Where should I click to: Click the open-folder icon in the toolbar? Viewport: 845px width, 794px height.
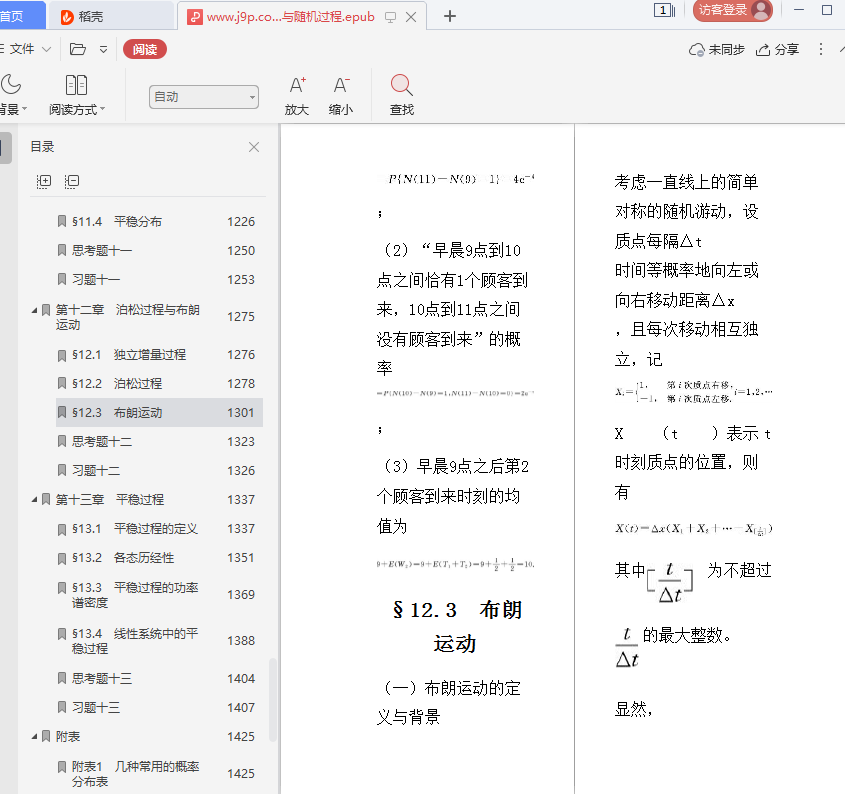78,49
